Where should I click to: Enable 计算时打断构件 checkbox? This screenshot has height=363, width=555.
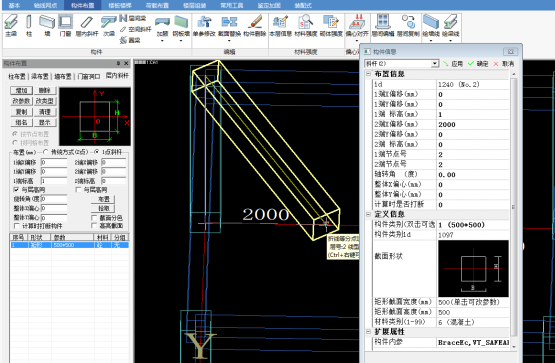[x=16, y=226]
